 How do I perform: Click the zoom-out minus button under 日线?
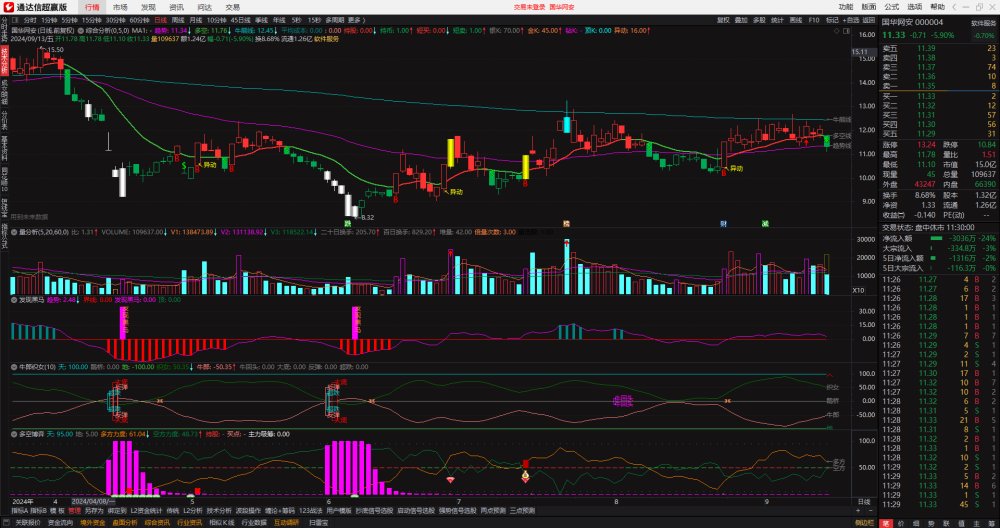pyautogui.click(x=871, y=510)
